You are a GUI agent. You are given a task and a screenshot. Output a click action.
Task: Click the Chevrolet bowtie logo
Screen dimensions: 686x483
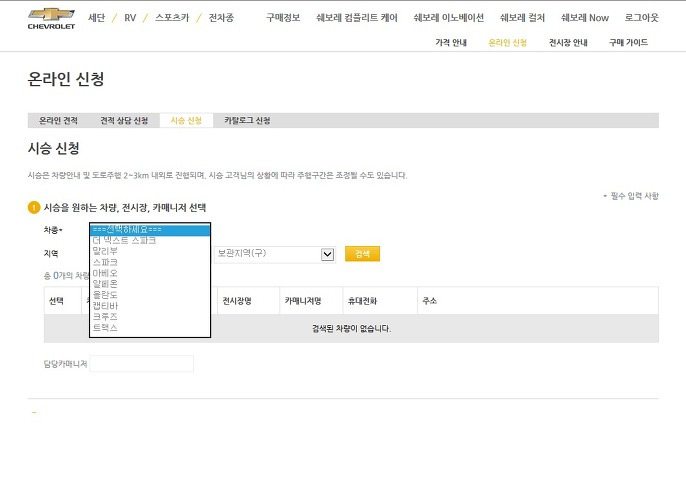51,18
